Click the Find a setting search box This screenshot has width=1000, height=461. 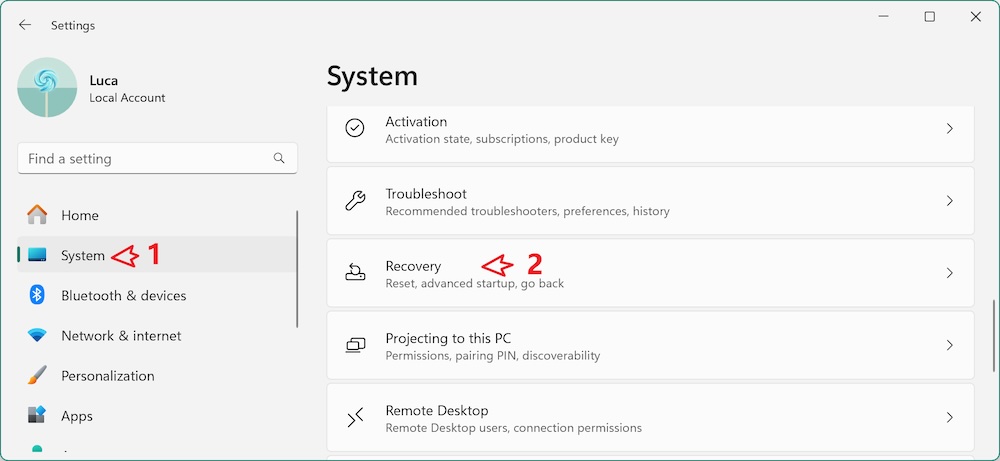point(145,159)
